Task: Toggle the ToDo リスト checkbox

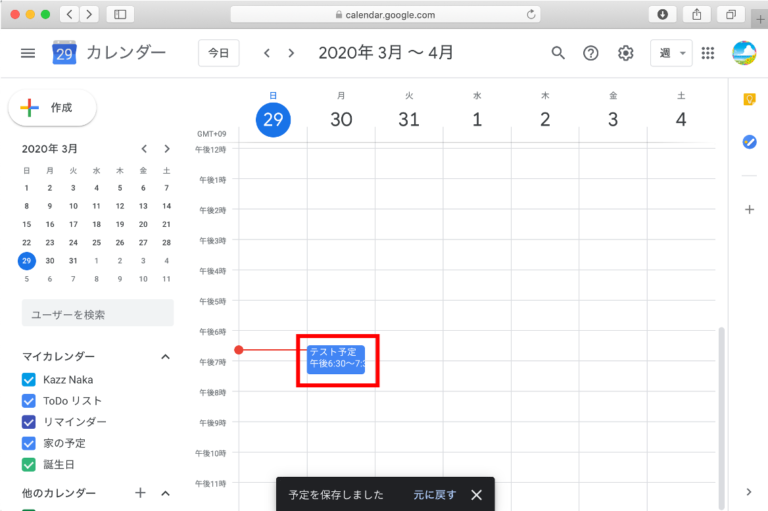Action: coord(29,401)
